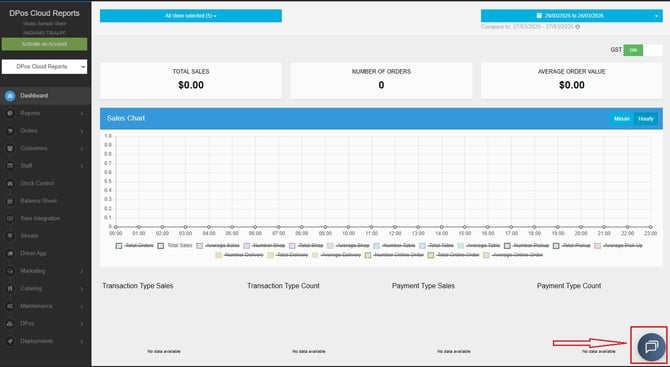Image resolution: width=670 pixels, height=367 pixels.
Task: Click the Customers people icon
Action: (10, 148)
